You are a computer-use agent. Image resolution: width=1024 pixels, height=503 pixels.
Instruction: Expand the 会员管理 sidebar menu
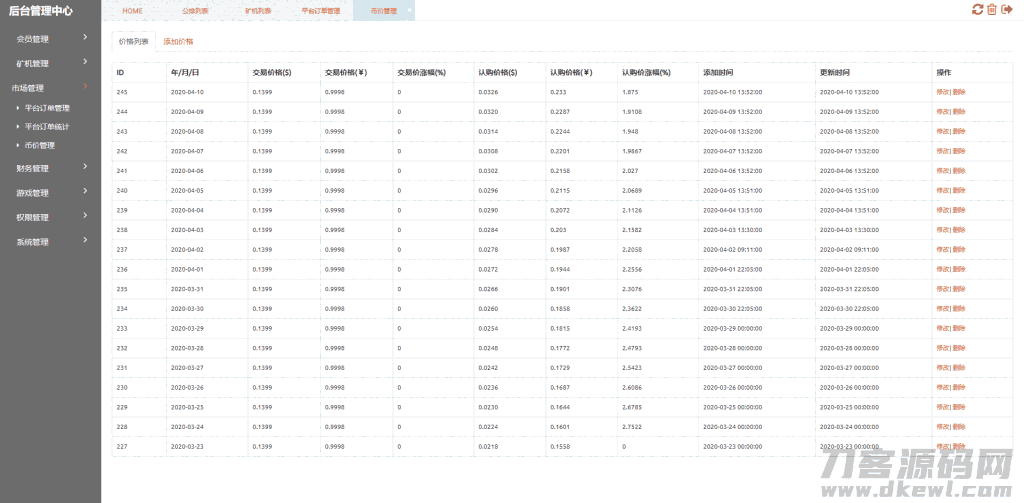pos(50,39)
